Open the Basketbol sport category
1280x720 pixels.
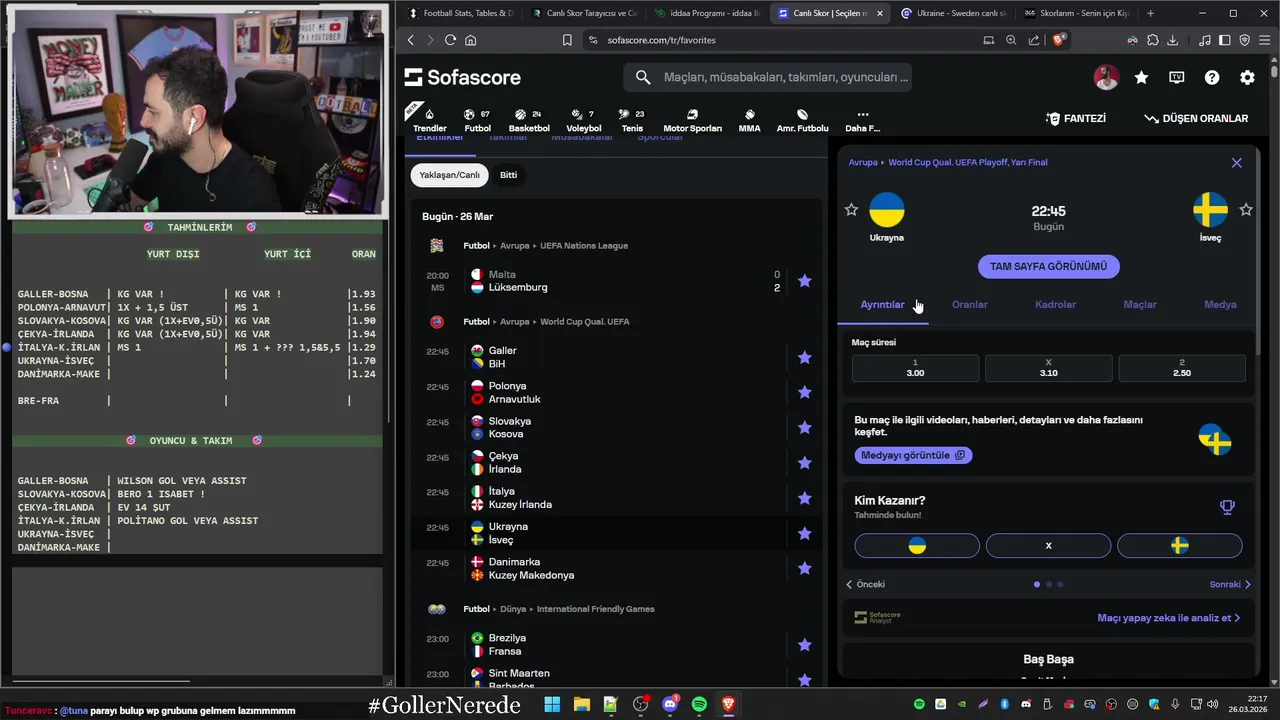tap(529, 120)
